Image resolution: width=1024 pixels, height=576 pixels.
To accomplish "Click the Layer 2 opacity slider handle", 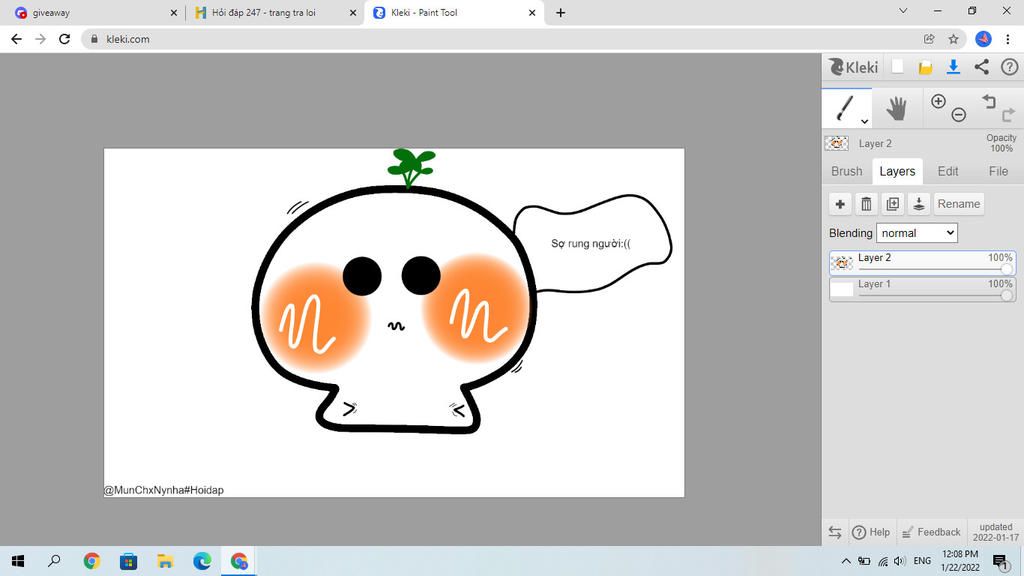I will click(x=1006, y=269).
